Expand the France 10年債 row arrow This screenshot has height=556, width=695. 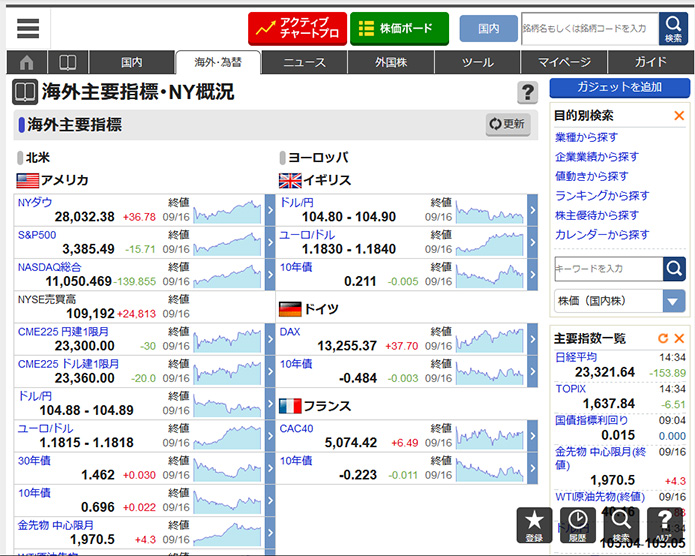pyautogui.click(x=533, y=469)
